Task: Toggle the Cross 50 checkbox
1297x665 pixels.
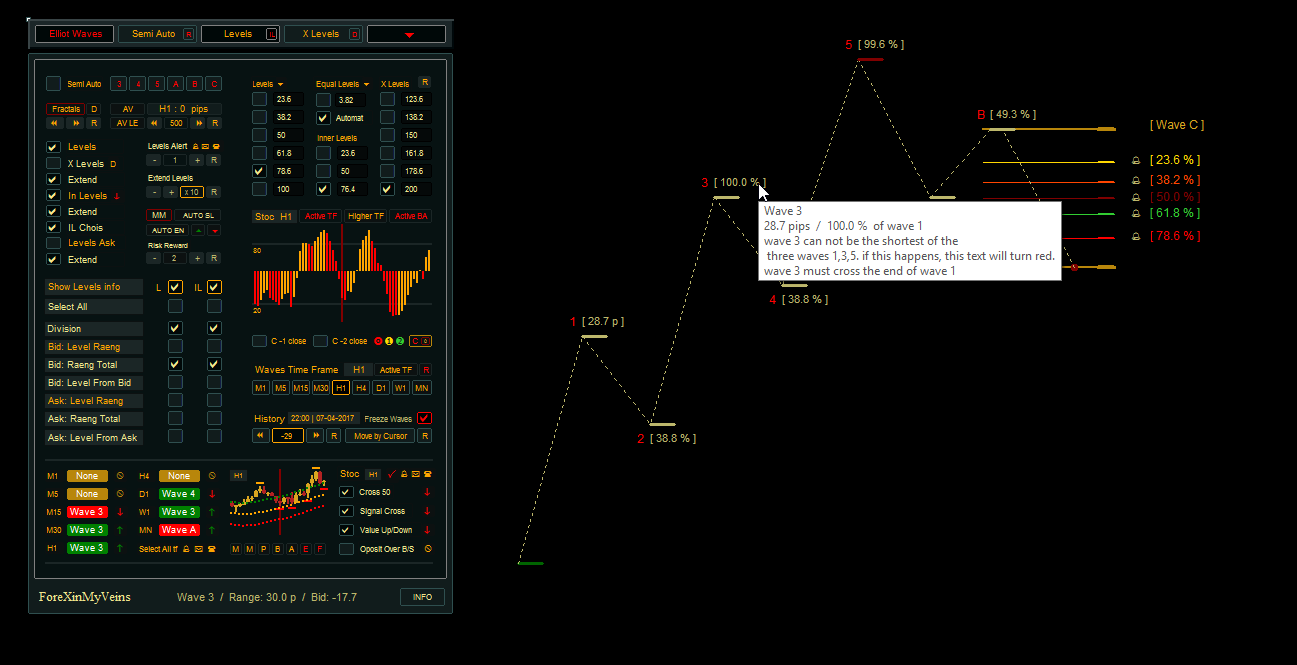Action: (x=346, y=492)
